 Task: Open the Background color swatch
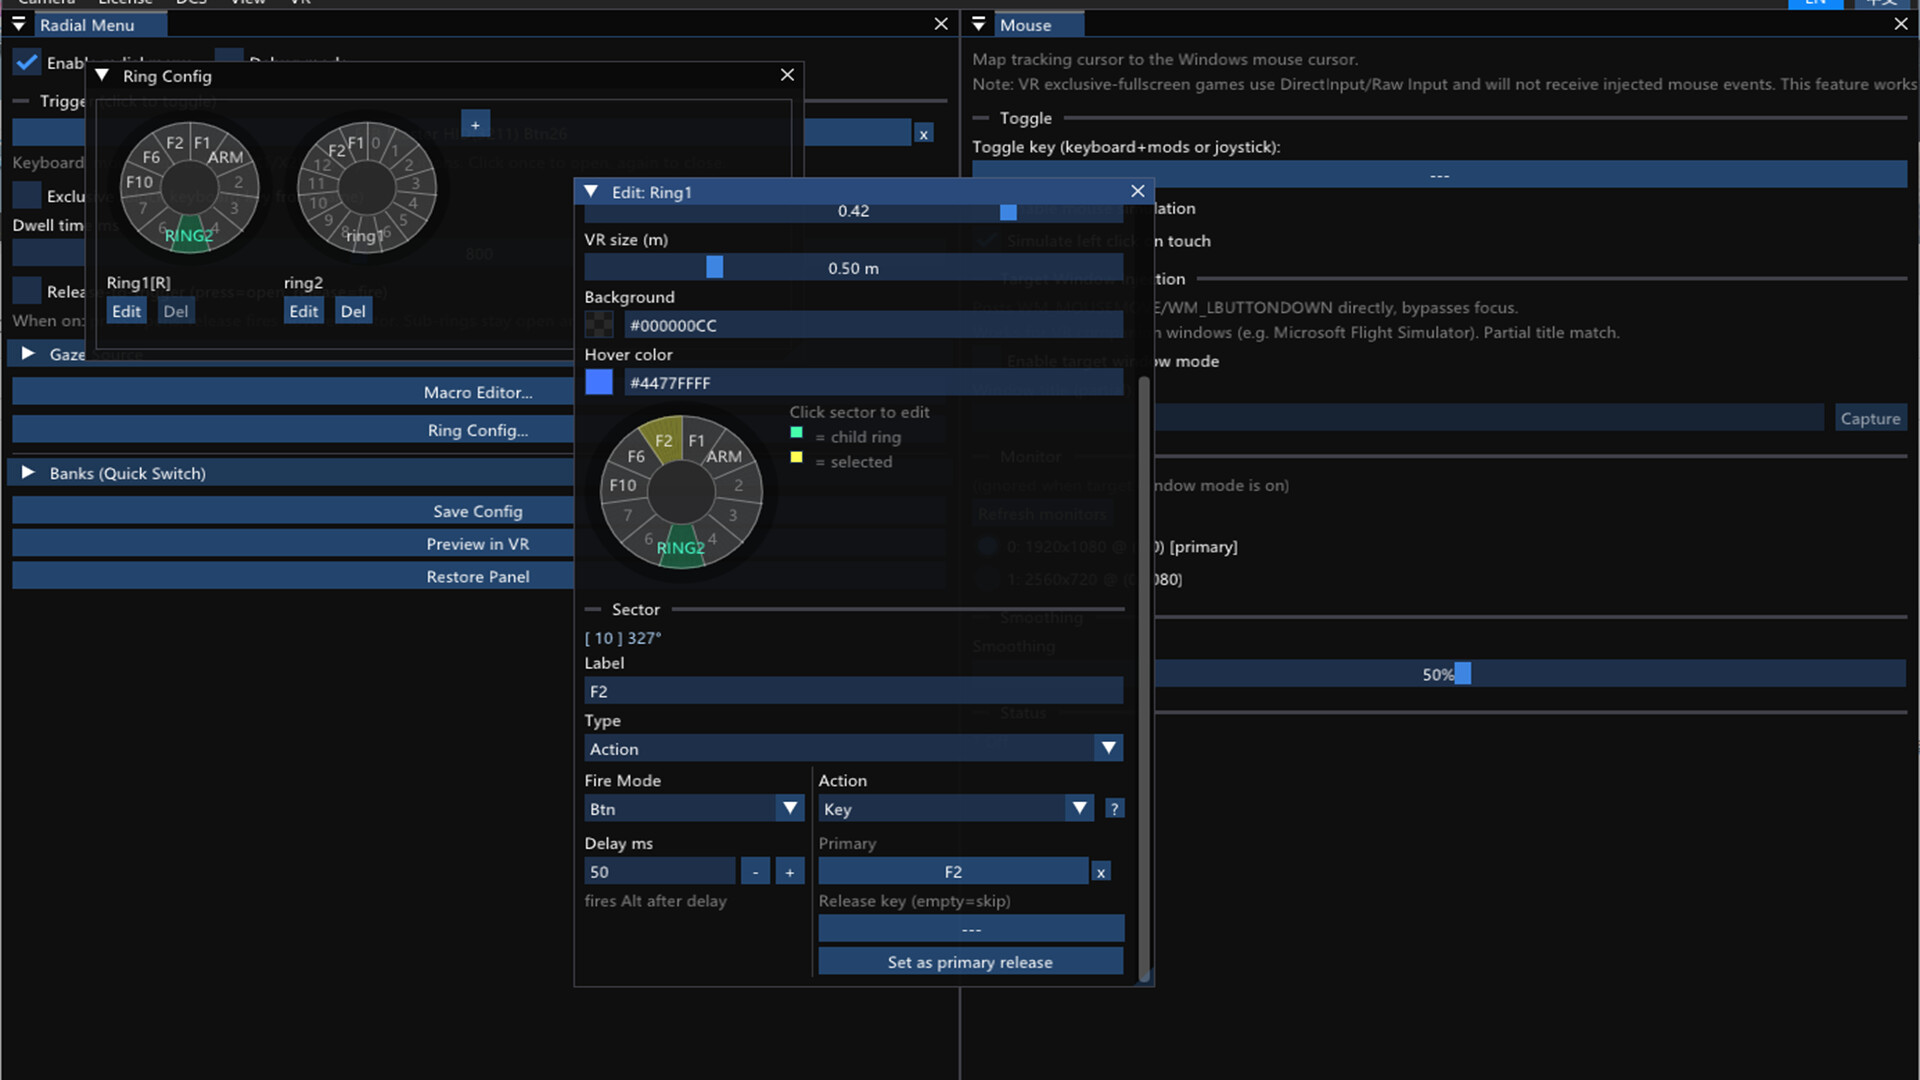click(598, 325)
